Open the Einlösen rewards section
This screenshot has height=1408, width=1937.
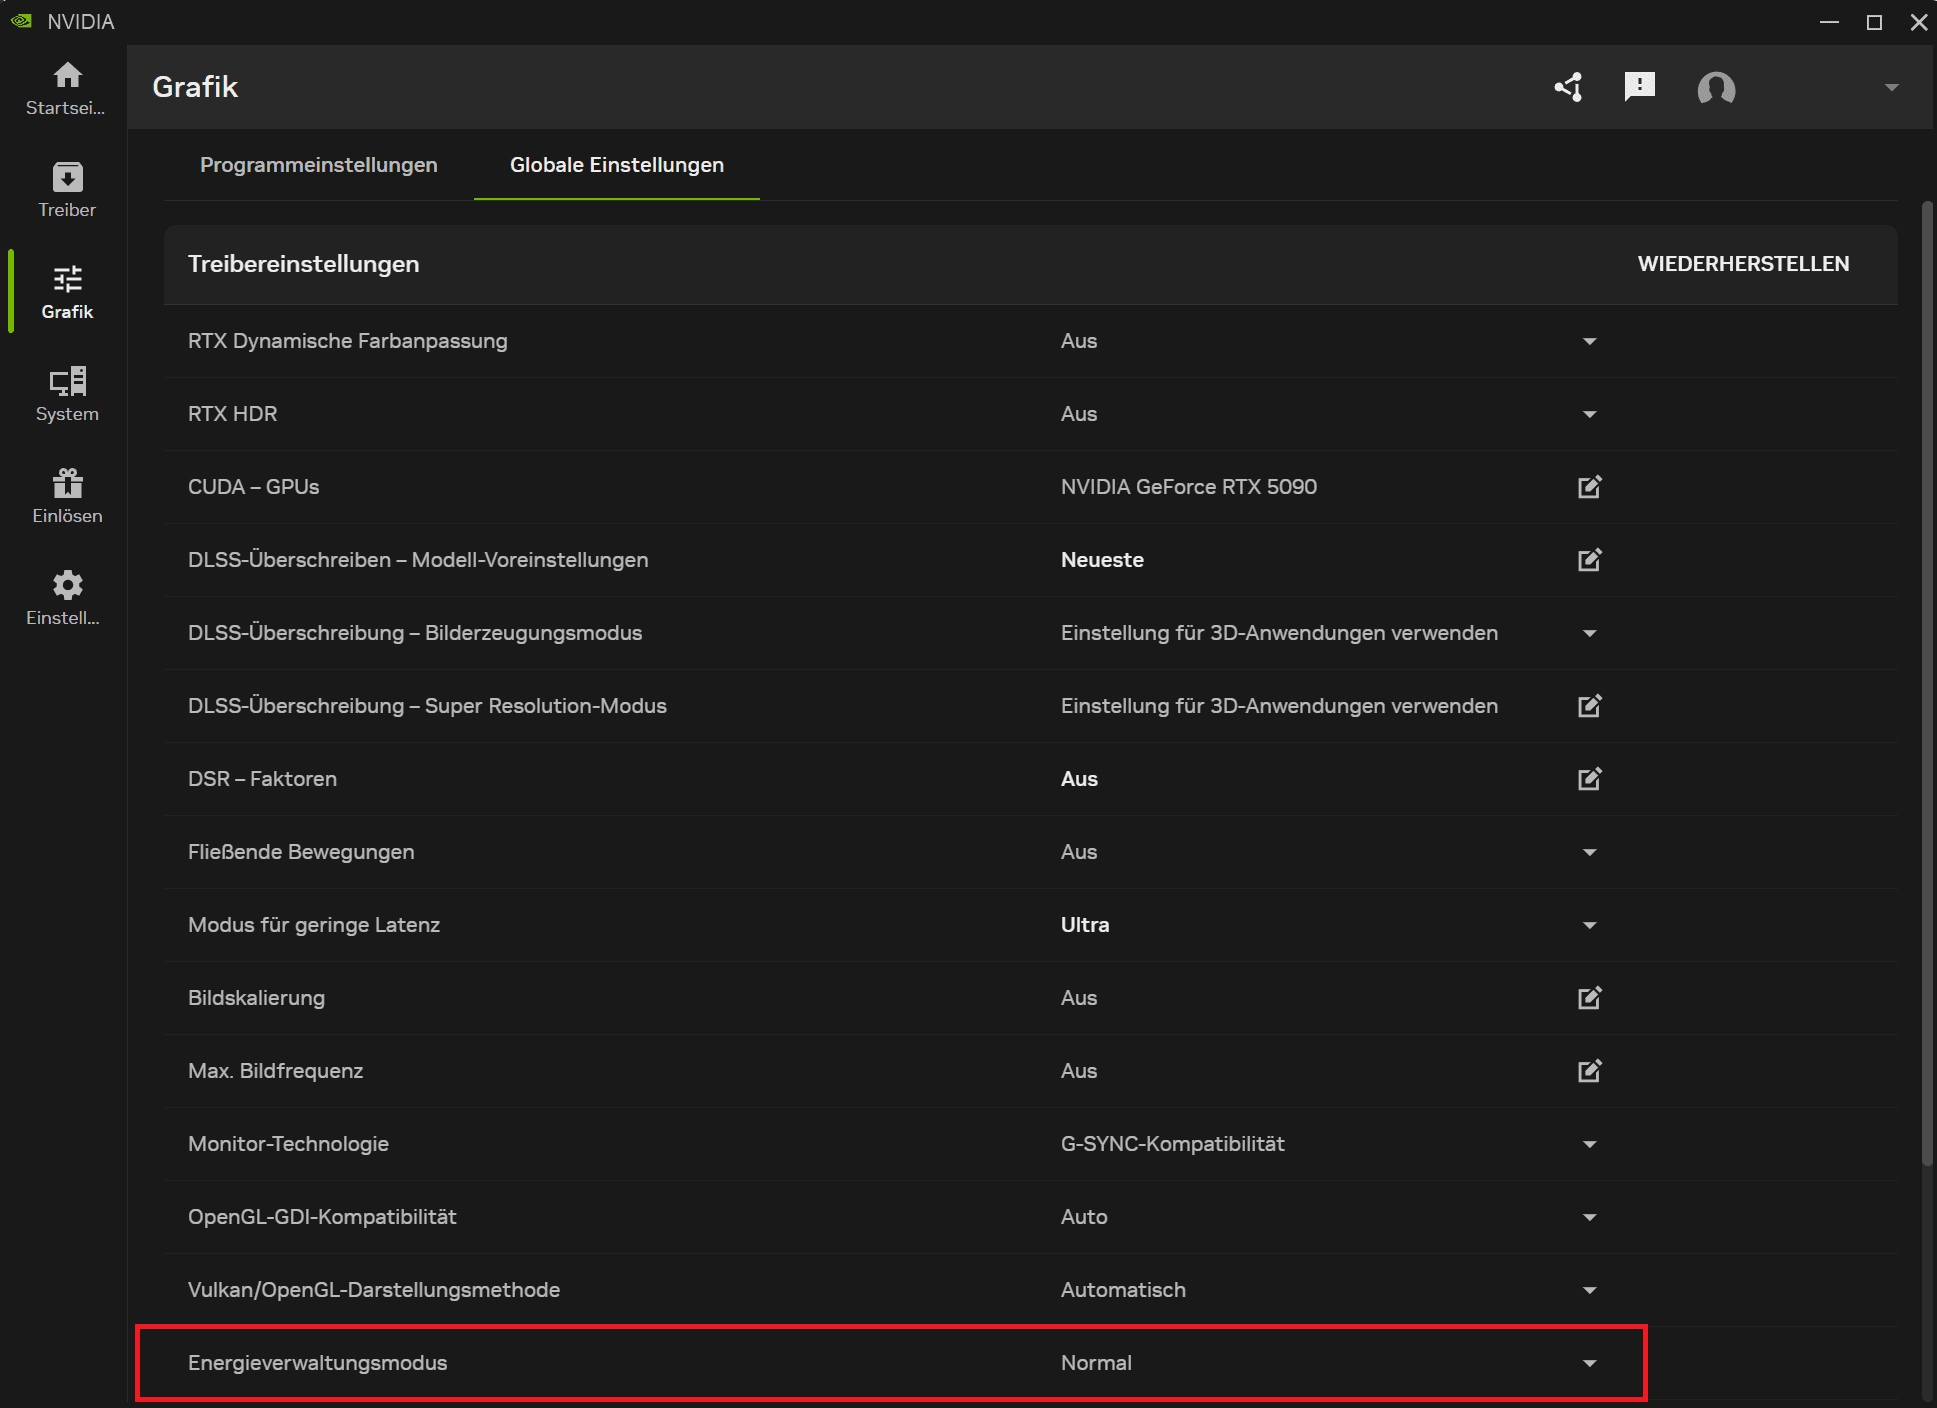66,495
